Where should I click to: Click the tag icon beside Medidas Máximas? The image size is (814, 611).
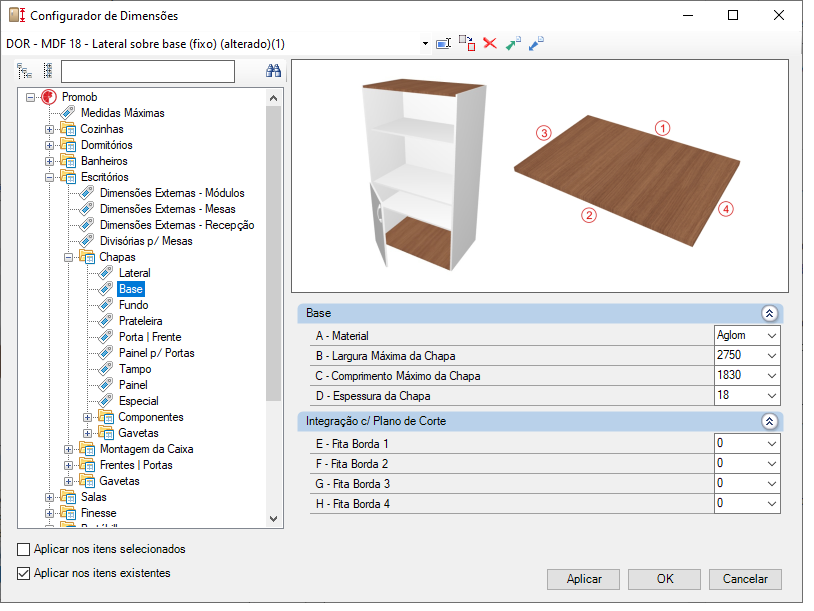pos(67,113)
